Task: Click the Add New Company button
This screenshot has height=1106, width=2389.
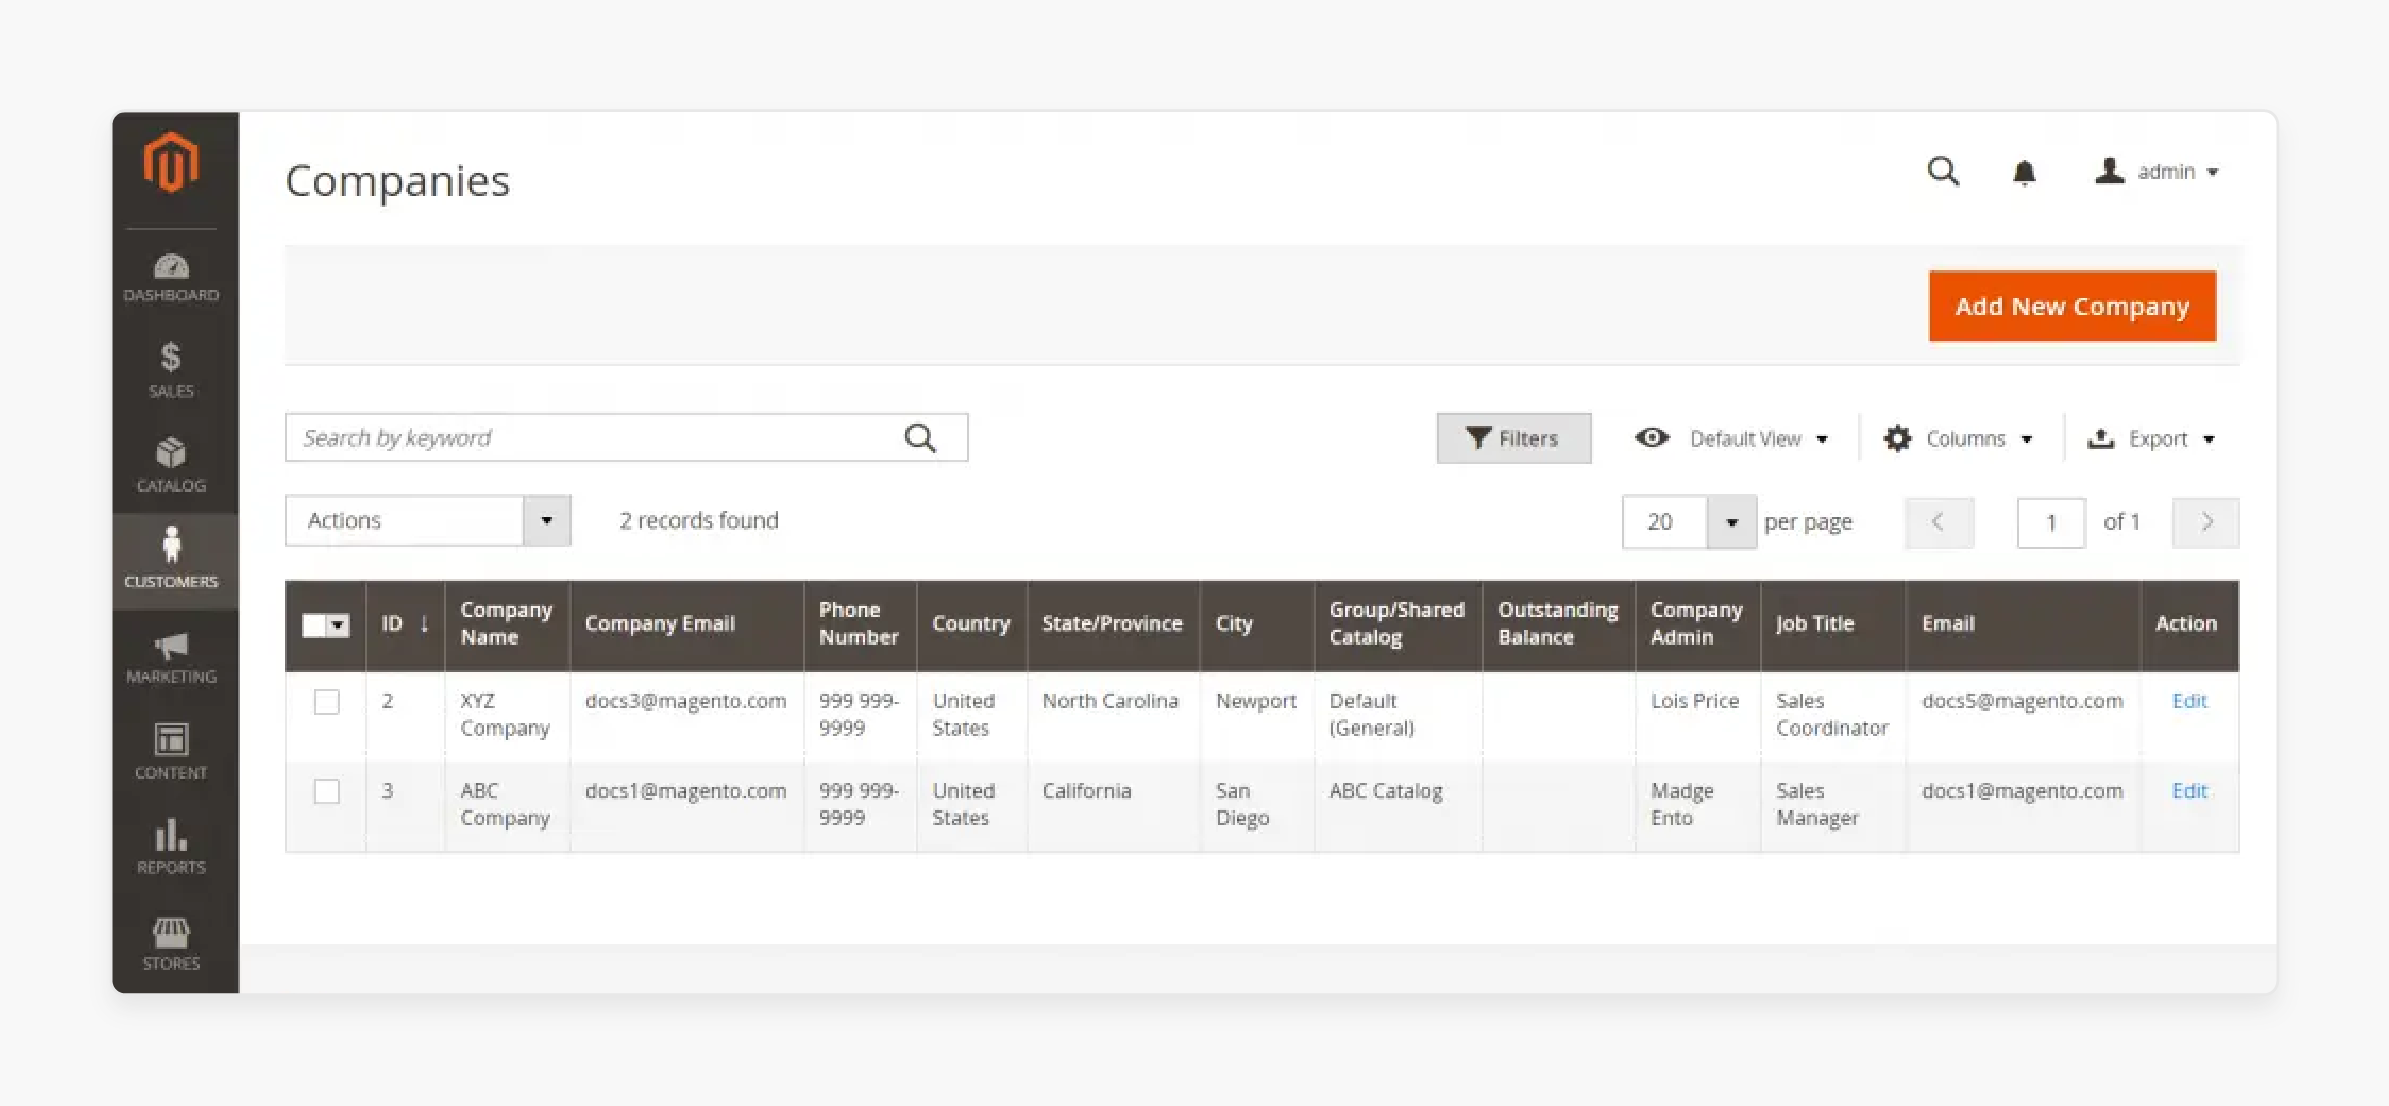Action: click(2072, 306)
